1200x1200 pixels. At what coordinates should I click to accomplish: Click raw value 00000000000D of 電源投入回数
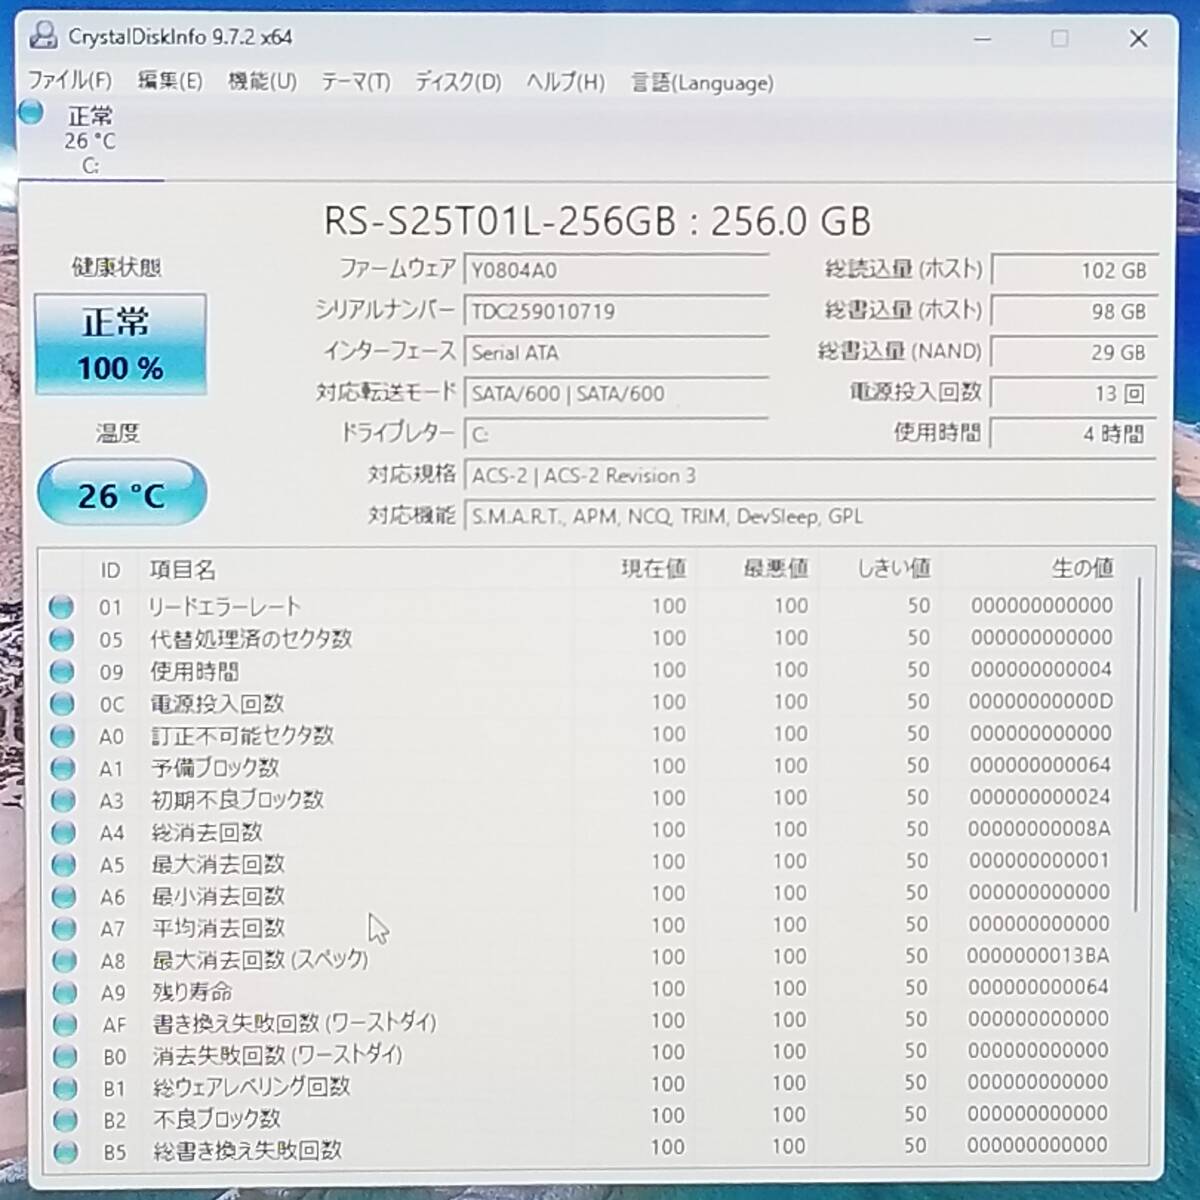pos(1040,701)
